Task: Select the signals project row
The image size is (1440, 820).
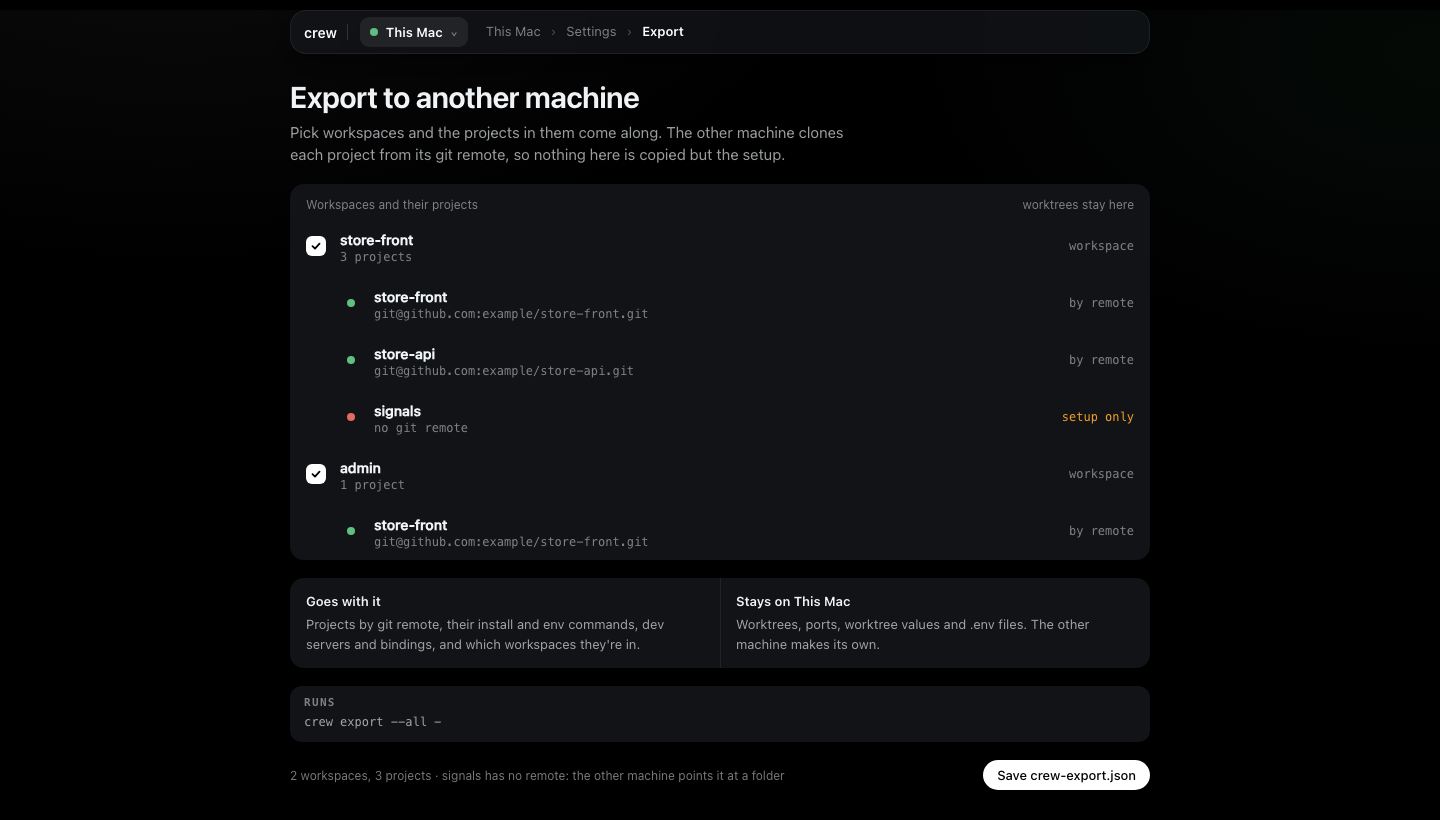Action: coord(720,417)
